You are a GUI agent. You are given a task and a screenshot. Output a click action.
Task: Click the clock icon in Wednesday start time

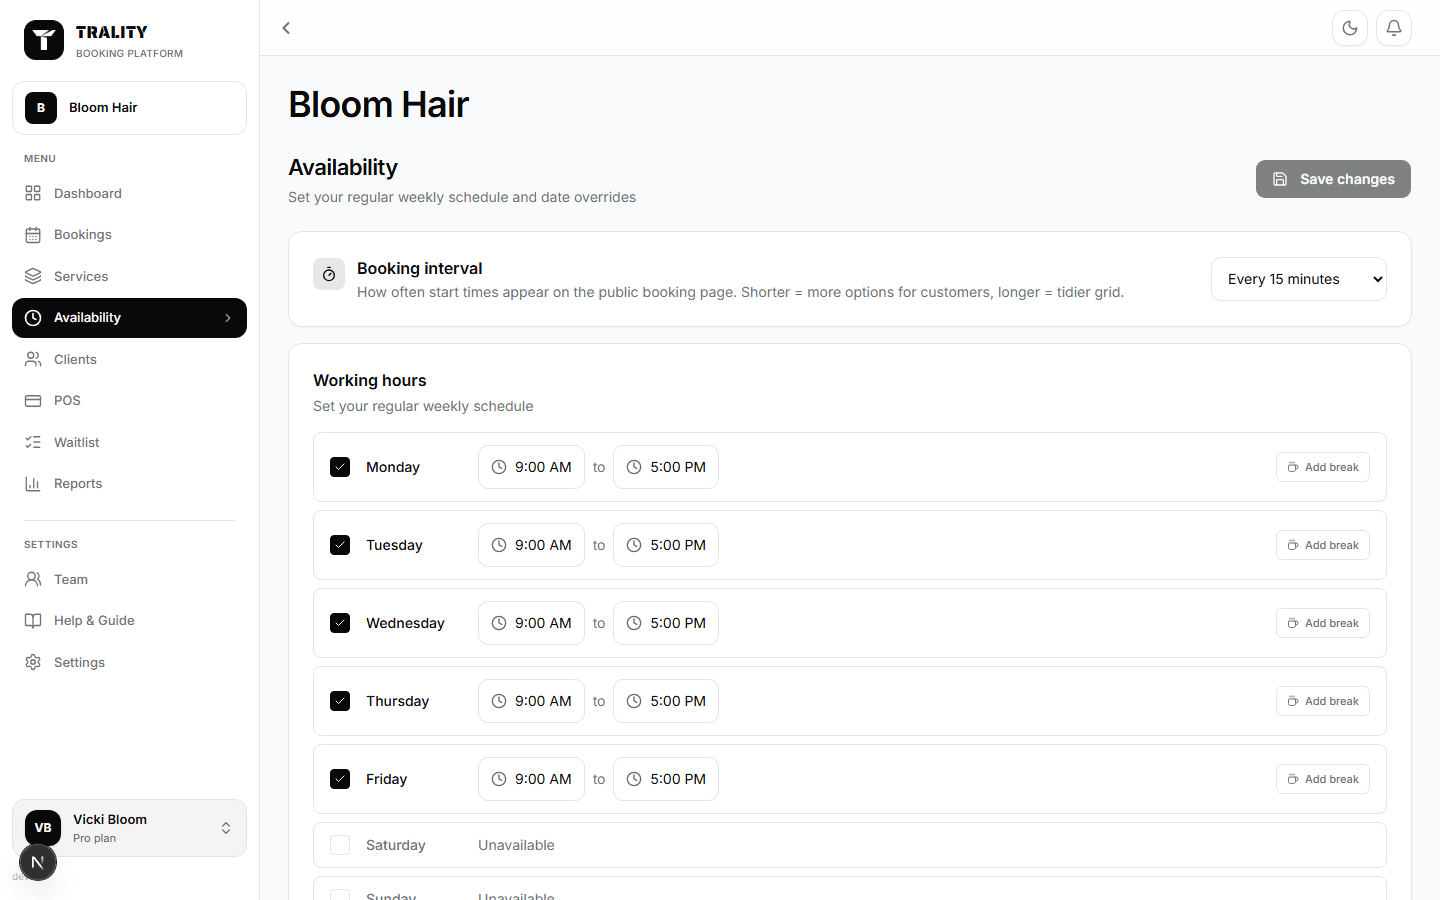(499, 623)
